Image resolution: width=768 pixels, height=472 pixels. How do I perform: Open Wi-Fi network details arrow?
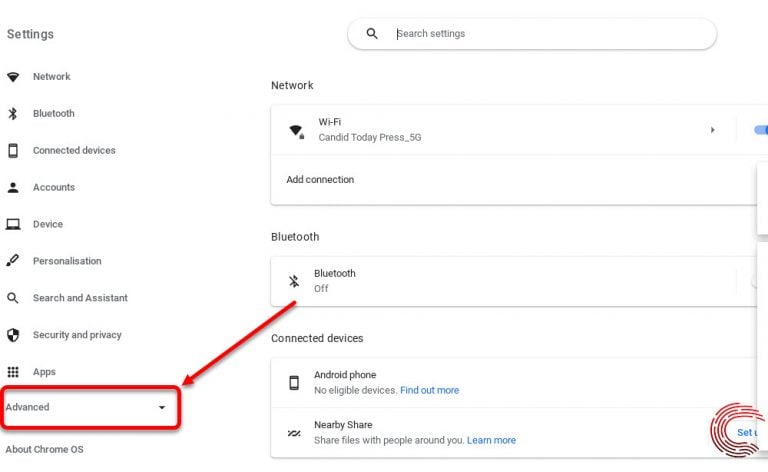tap(712, 130)
